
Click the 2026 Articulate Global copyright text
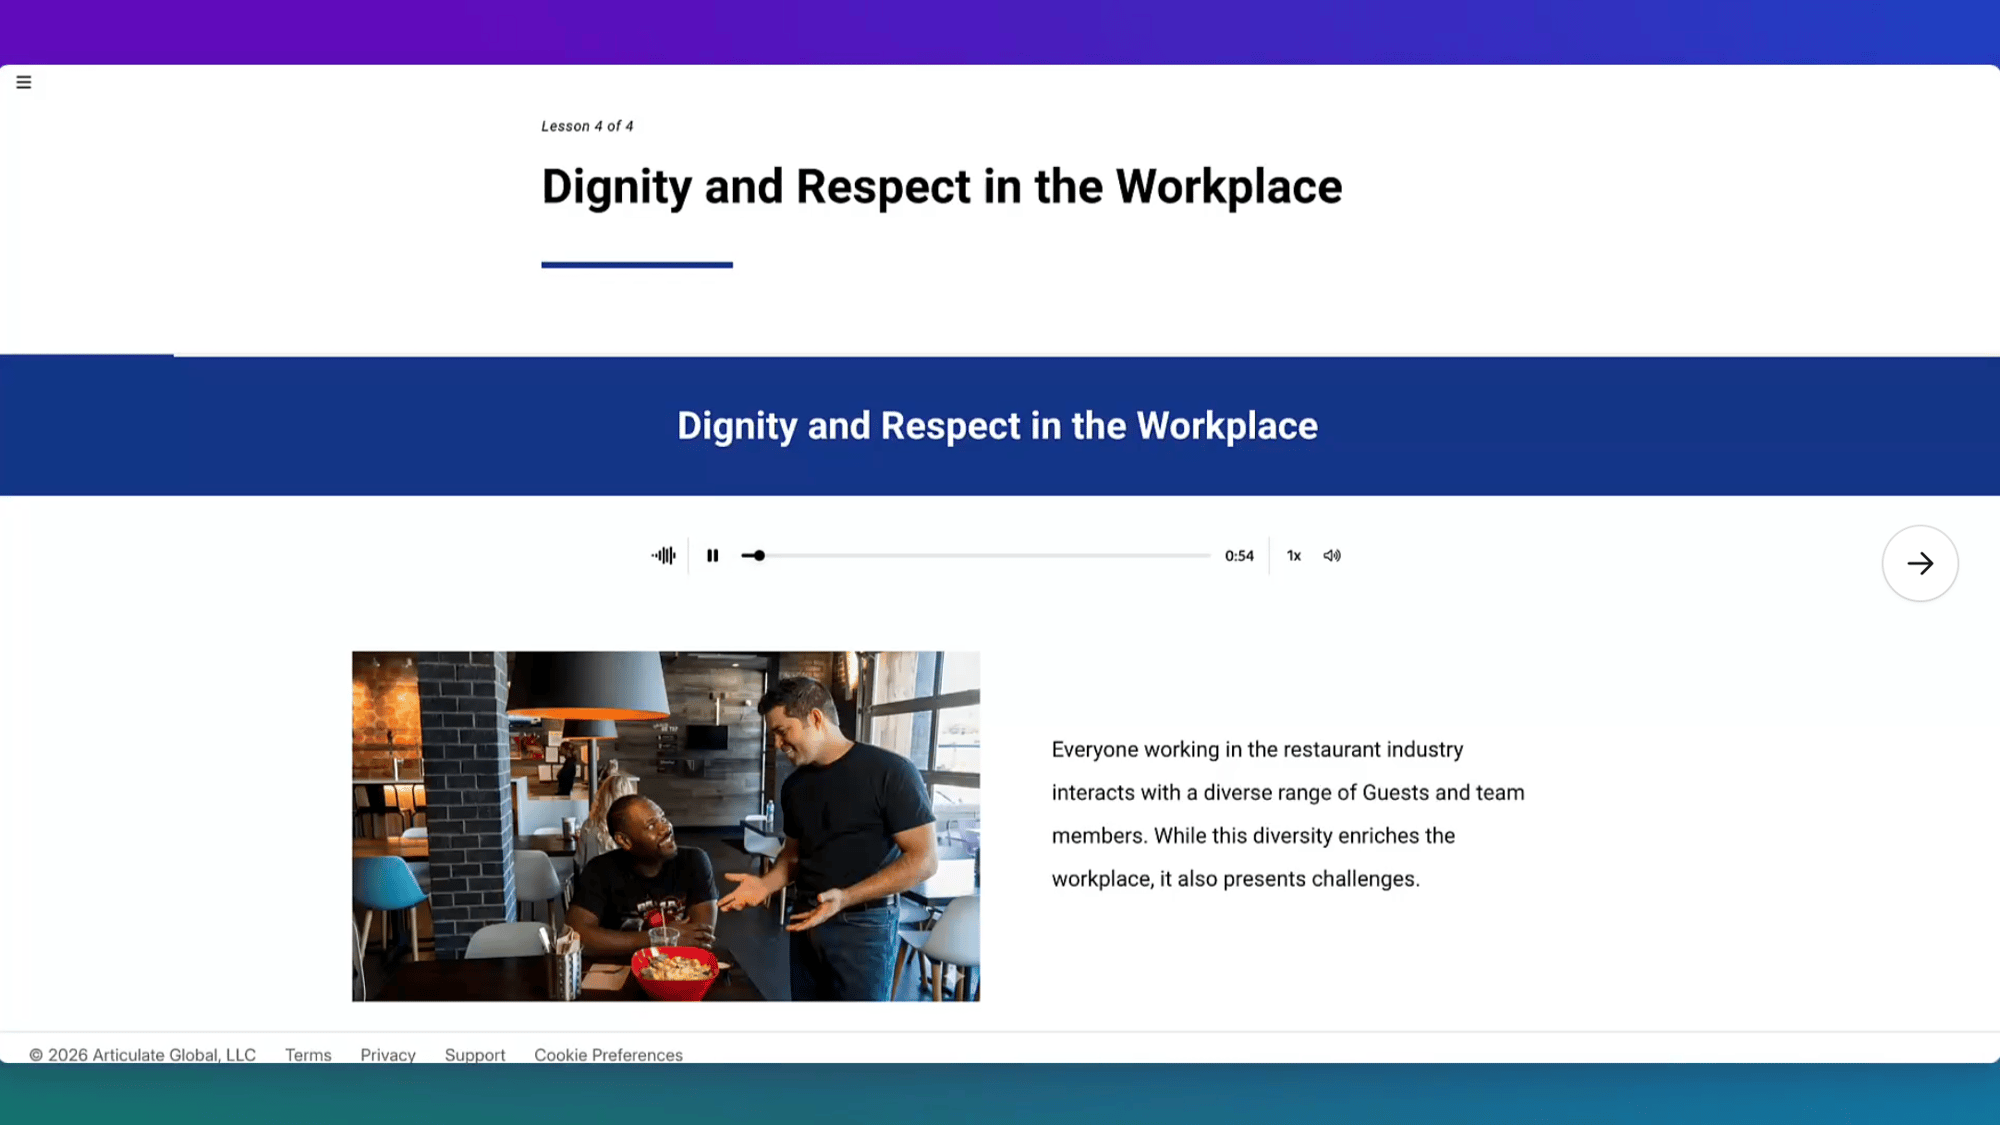click(143, 1055)
